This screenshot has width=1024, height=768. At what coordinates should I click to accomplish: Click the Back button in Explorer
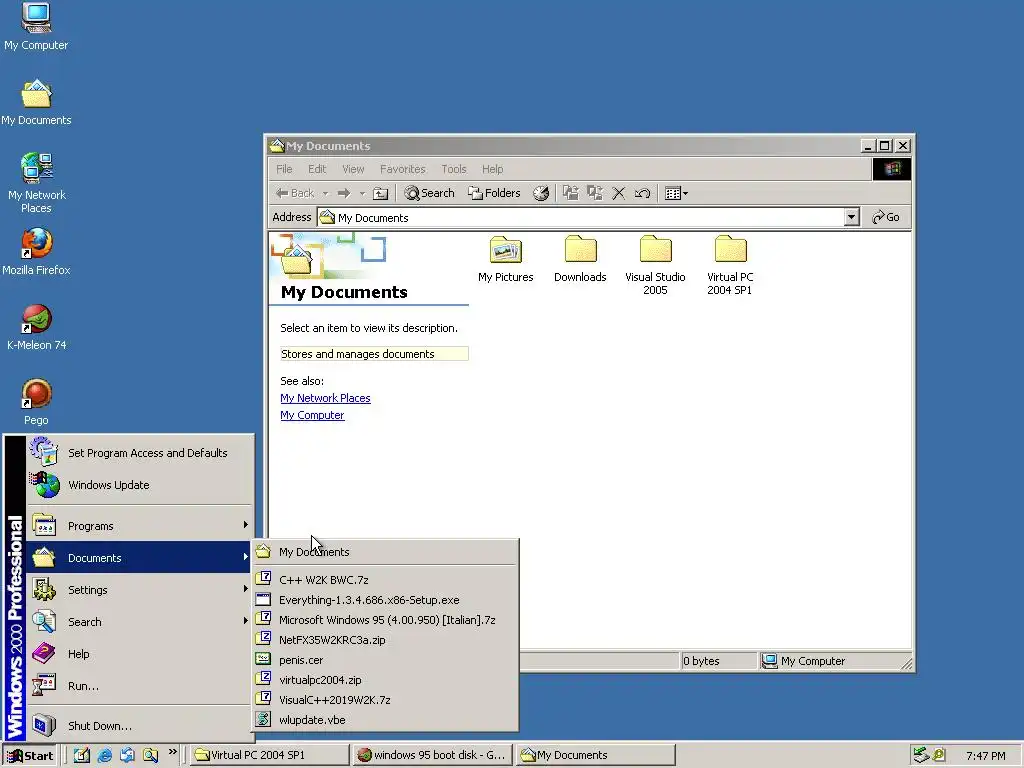click(x=295, y=193)
